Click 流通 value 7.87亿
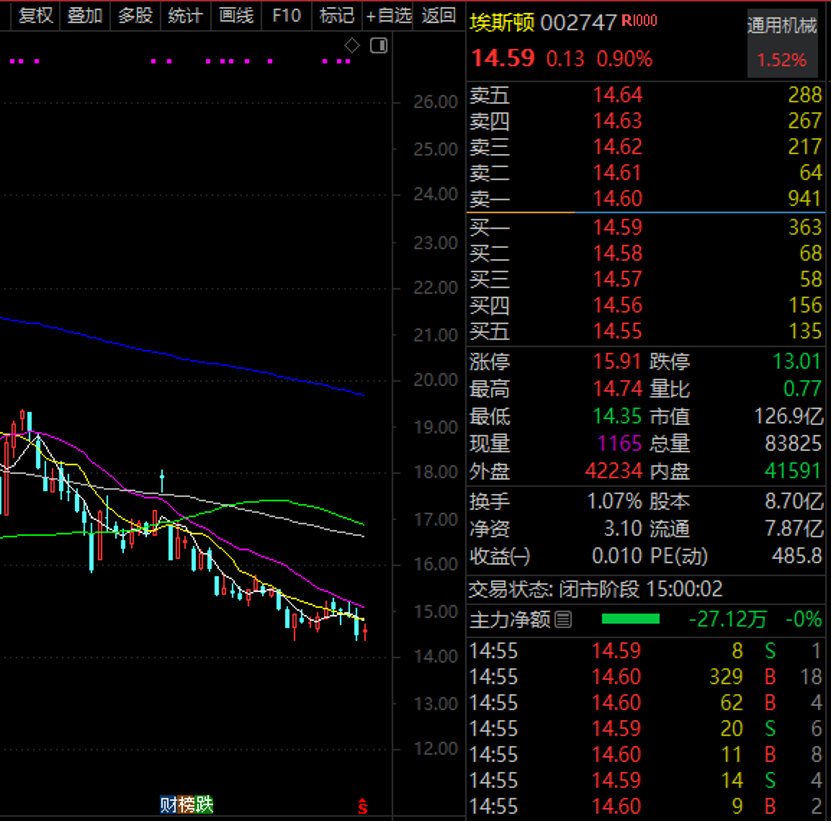Image resolution: width=832 pixels, height=822 pixels. [794, 529]
